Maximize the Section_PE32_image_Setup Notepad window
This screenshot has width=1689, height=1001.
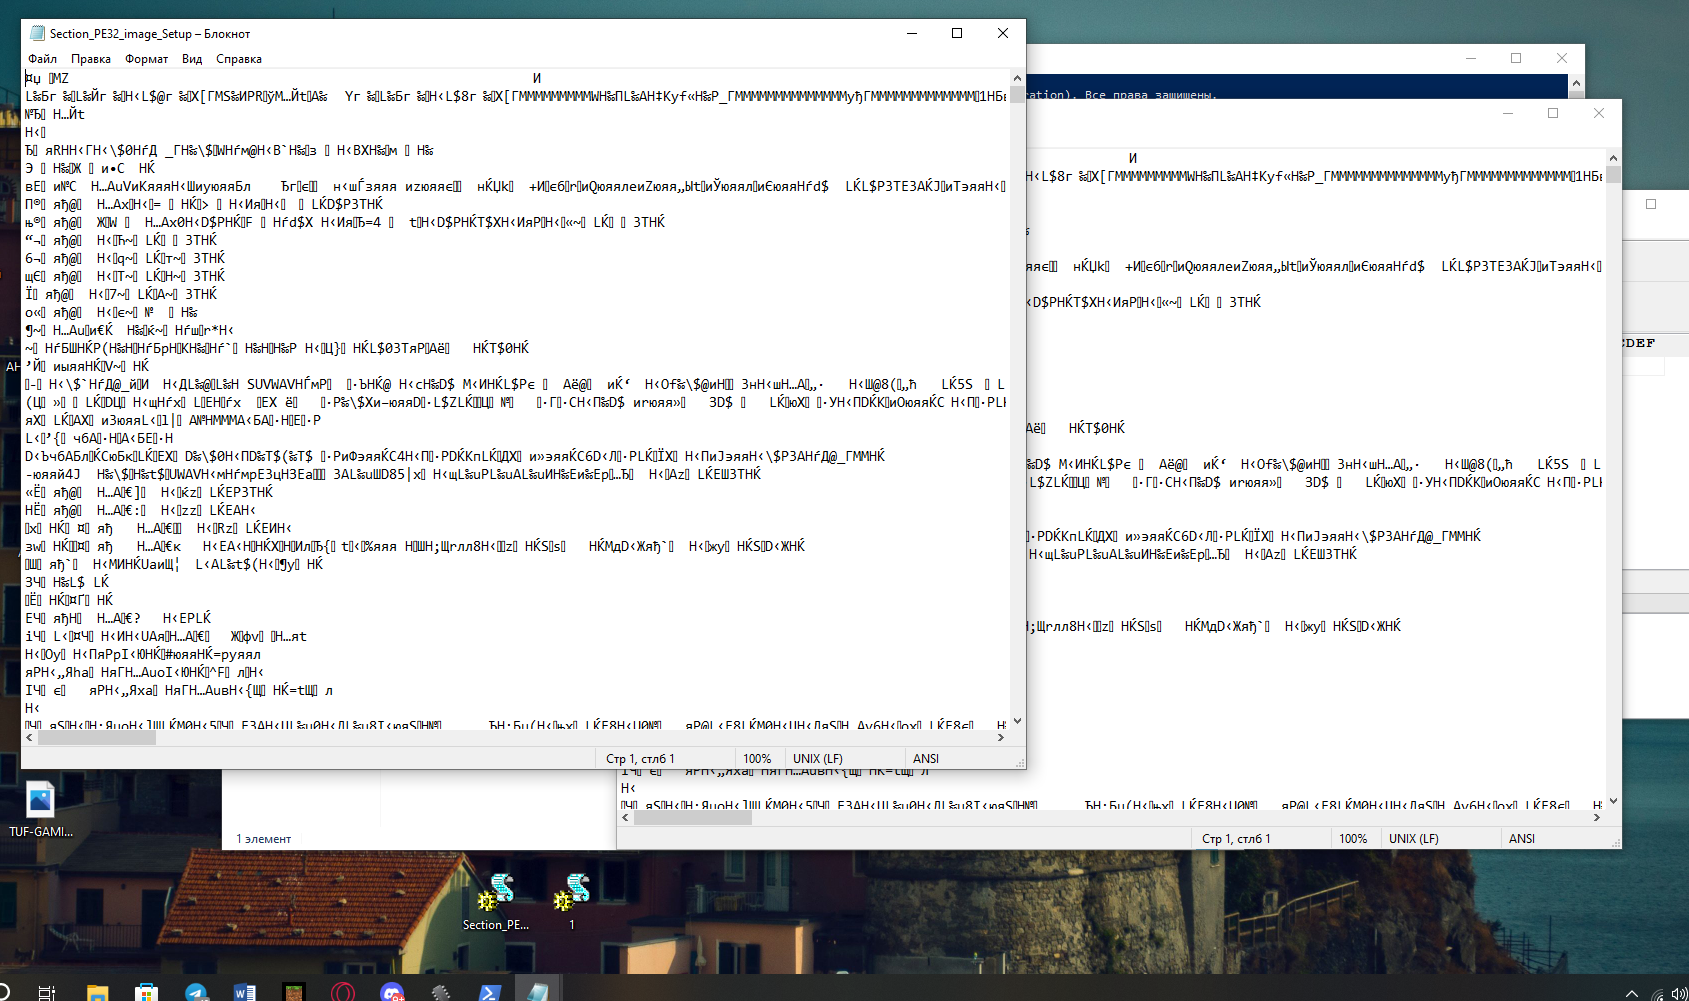(x=957, y=33)
